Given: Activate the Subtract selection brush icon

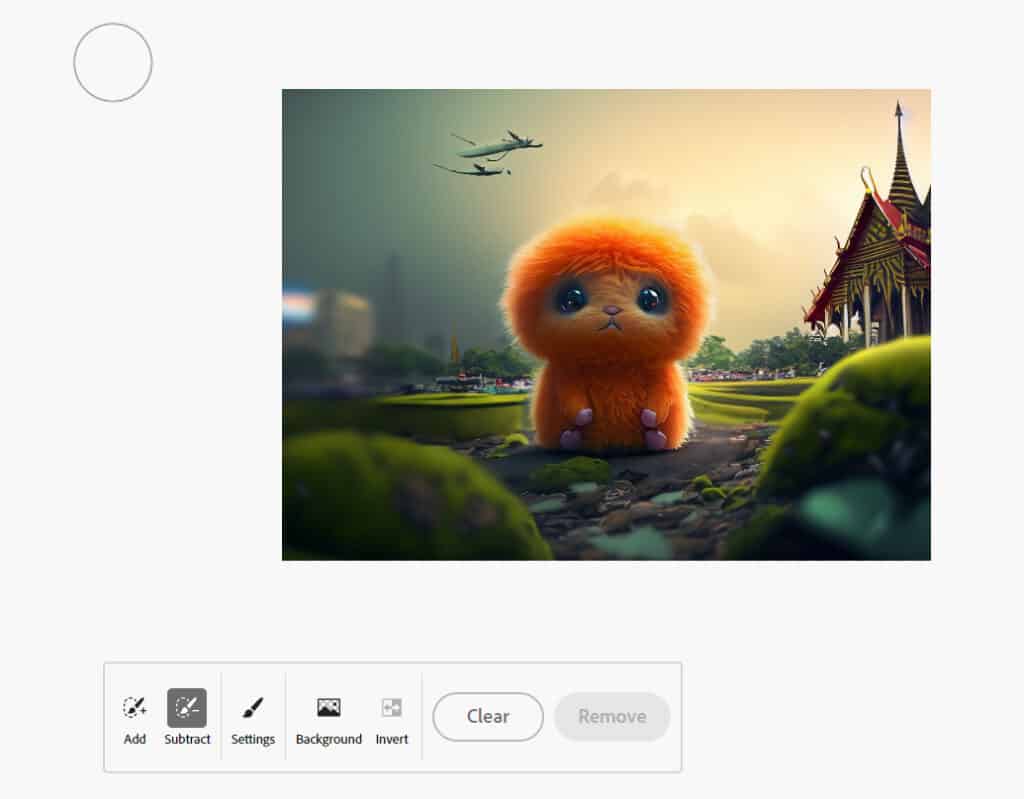Looking at the screenshot, I should (187, 707).
